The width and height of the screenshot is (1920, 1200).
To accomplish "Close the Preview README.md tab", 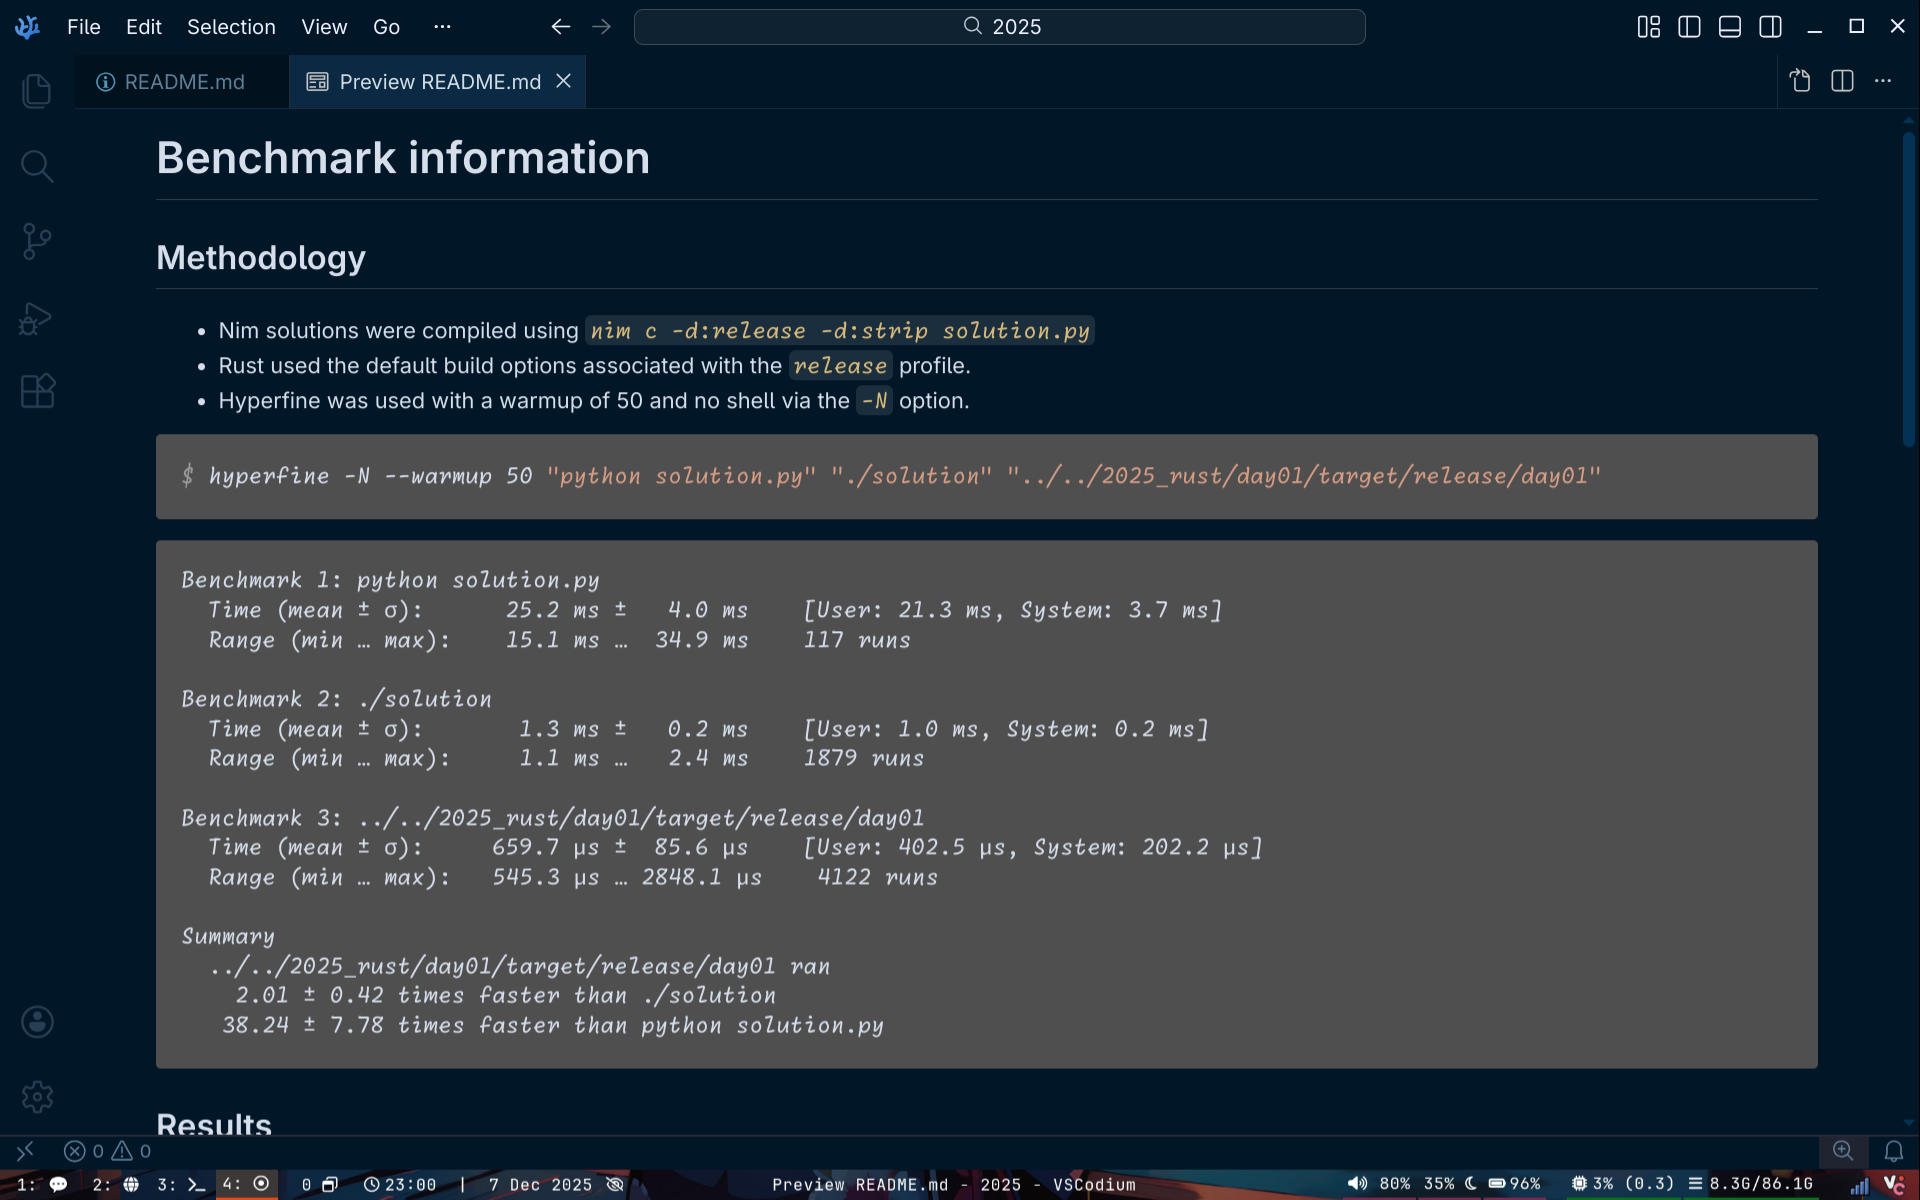I will pos(564,81).
